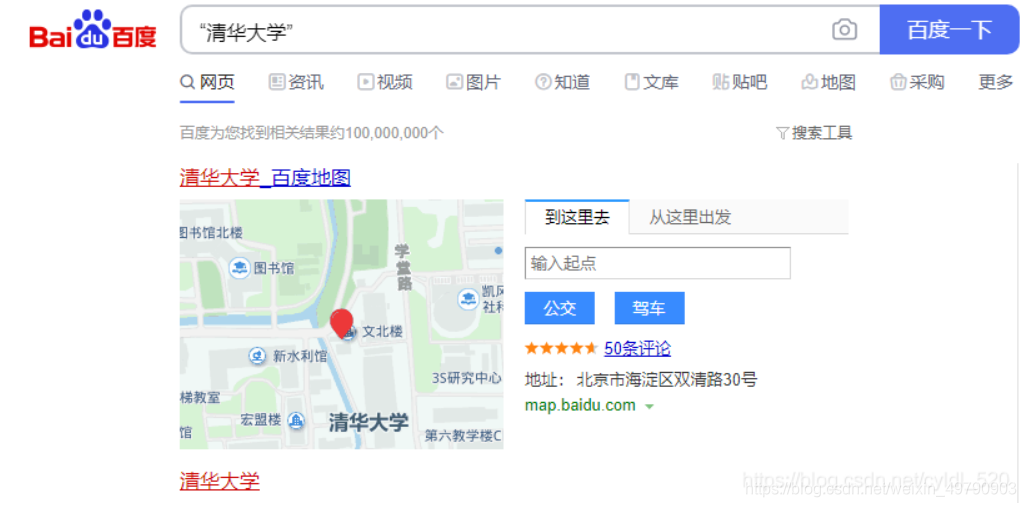Click the 图片 picture icon
The height and width of the screenshot is (507, 1026).
pos(454,82)
